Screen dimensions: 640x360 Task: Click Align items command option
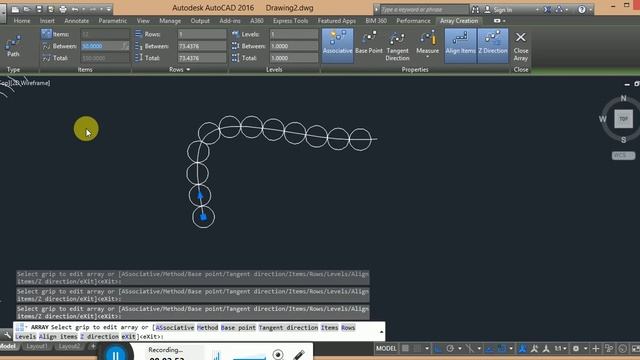point(58,336)
